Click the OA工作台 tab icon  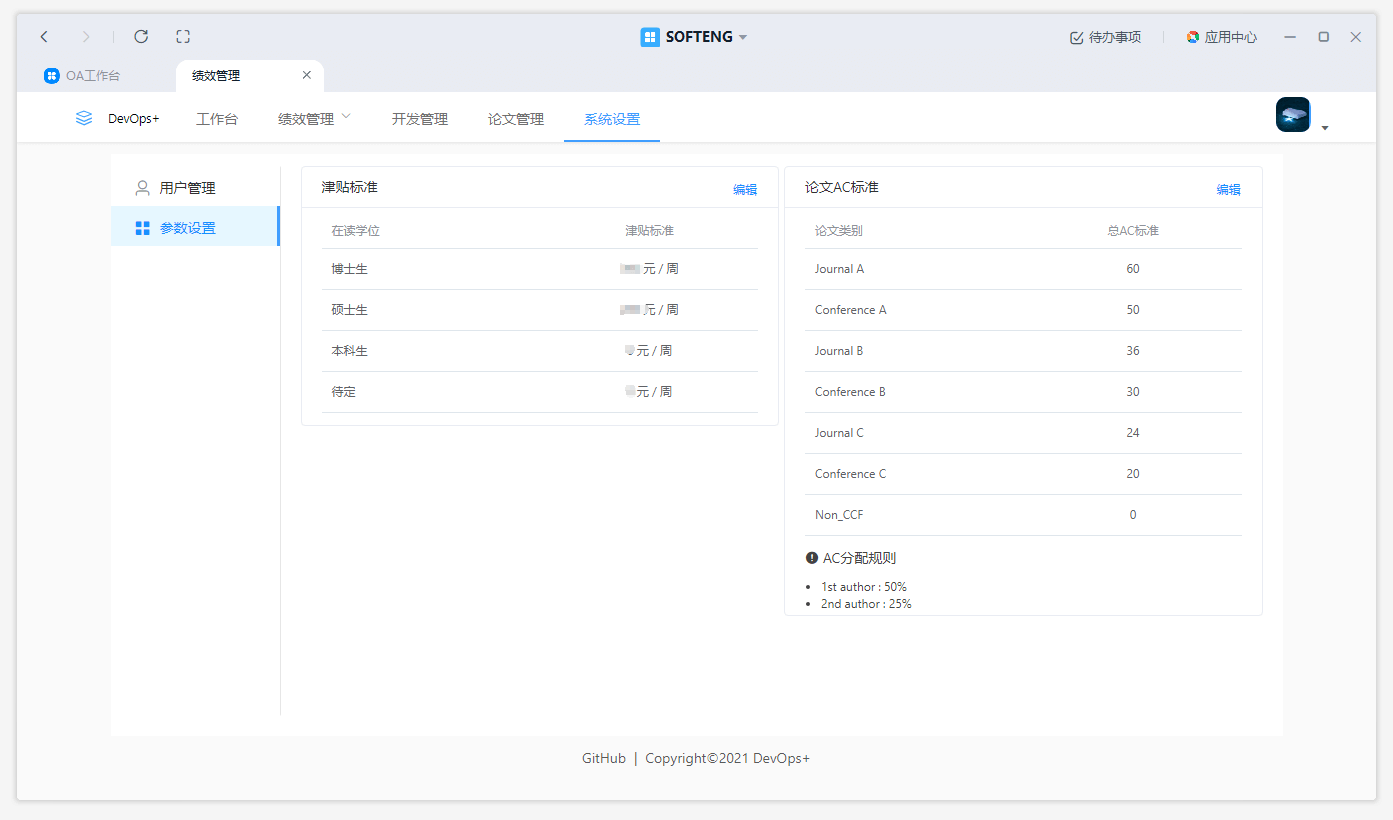click(52, 76)
